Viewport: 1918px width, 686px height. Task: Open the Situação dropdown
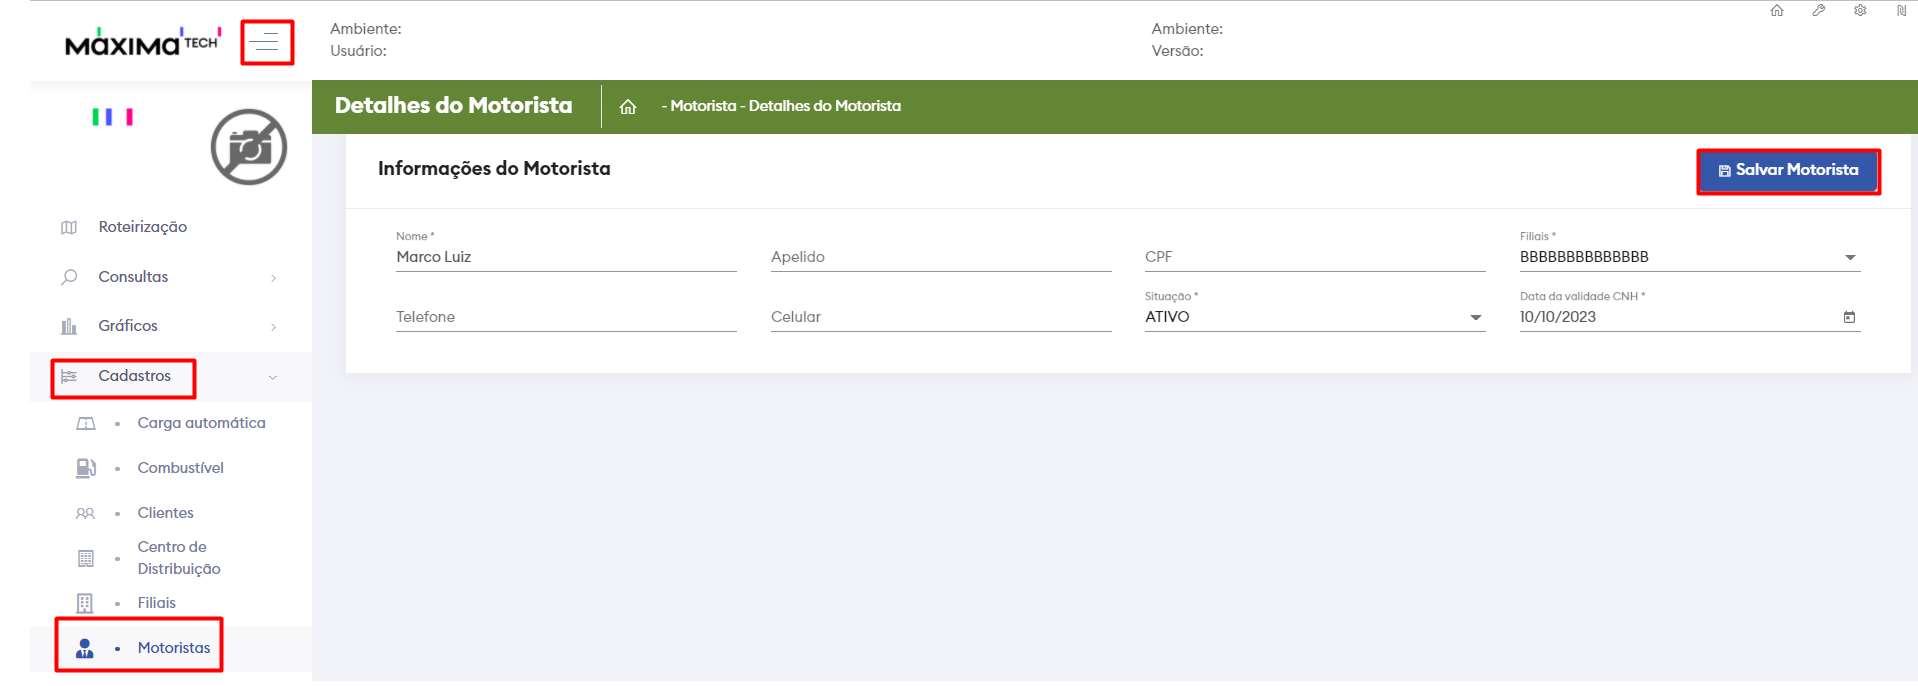click(1475, 318)
